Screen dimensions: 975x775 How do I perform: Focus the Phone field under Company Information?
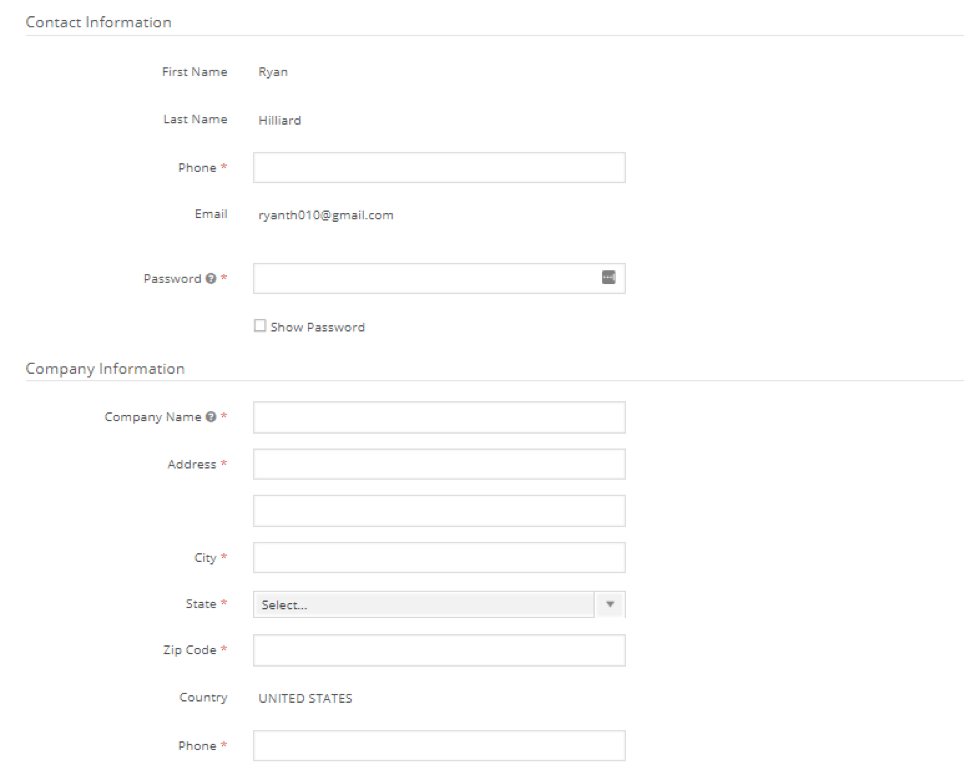tap(439, 746)
